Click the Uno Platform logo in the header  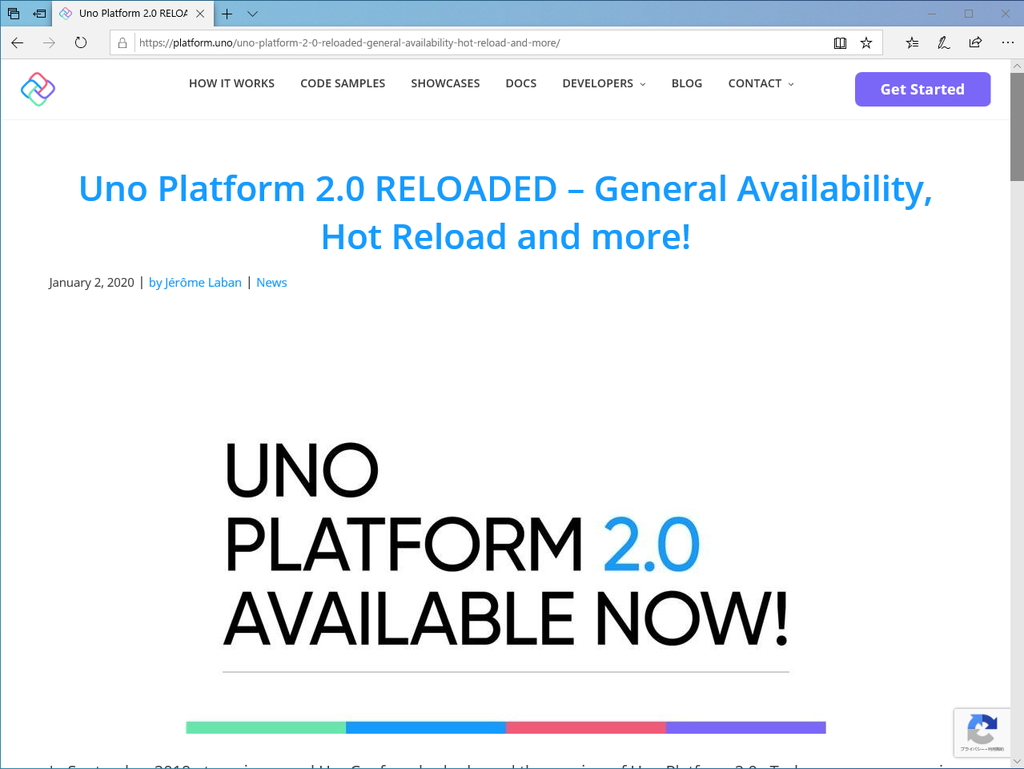37,89
